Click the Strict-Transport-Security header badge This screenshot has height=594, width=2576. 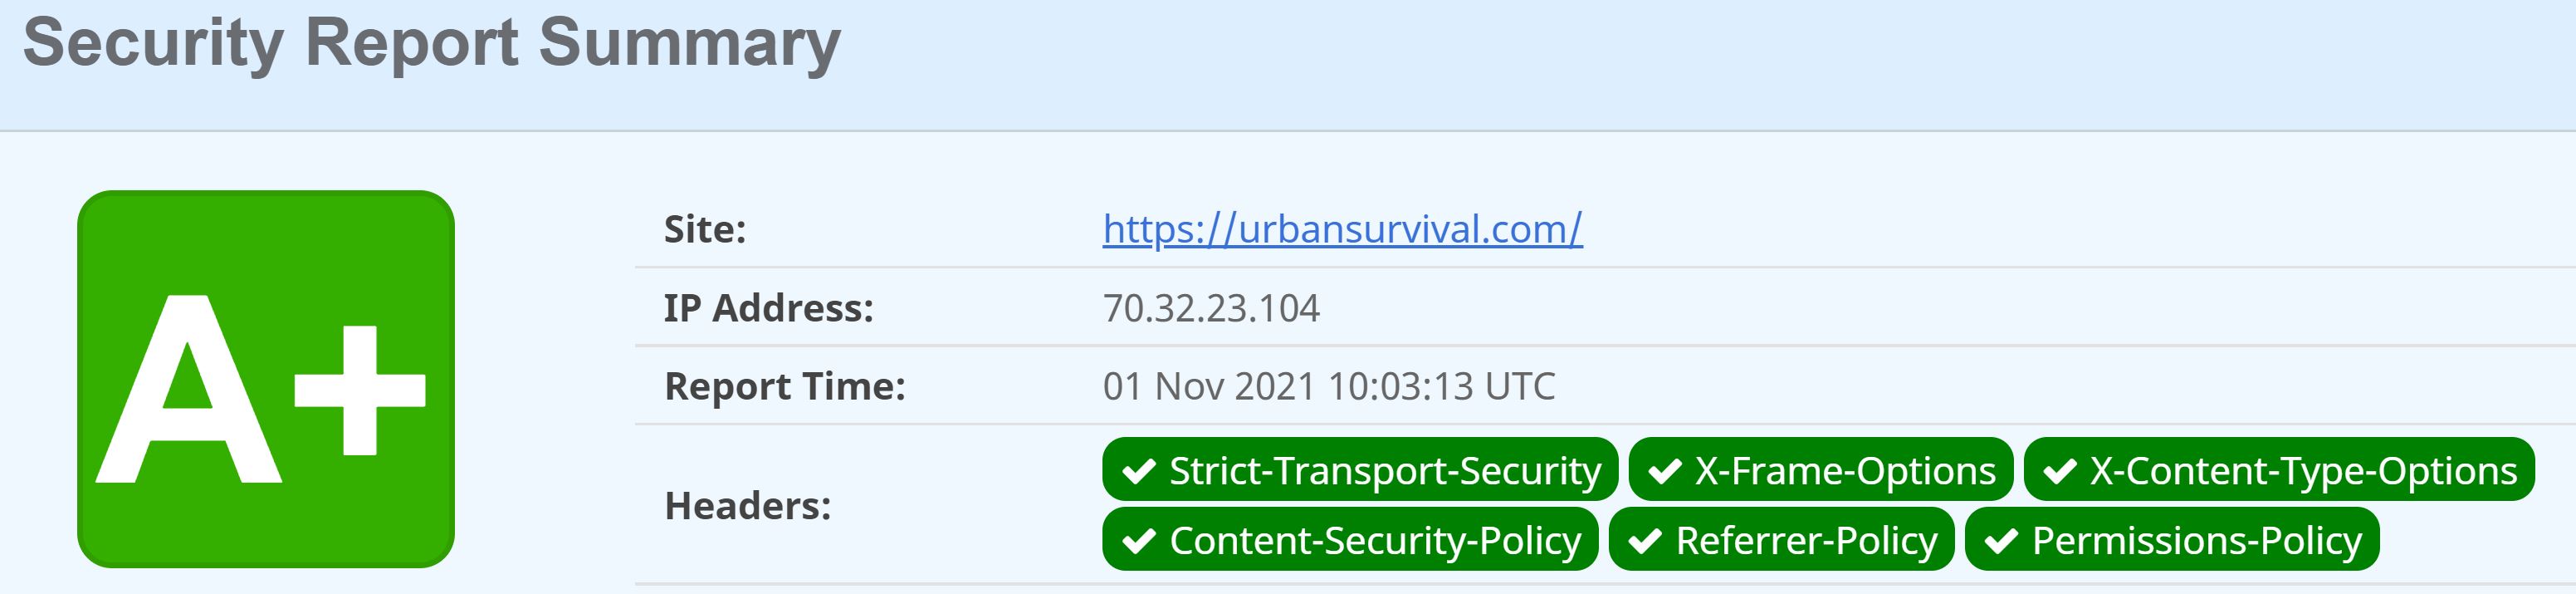(x=1360, y=469)
